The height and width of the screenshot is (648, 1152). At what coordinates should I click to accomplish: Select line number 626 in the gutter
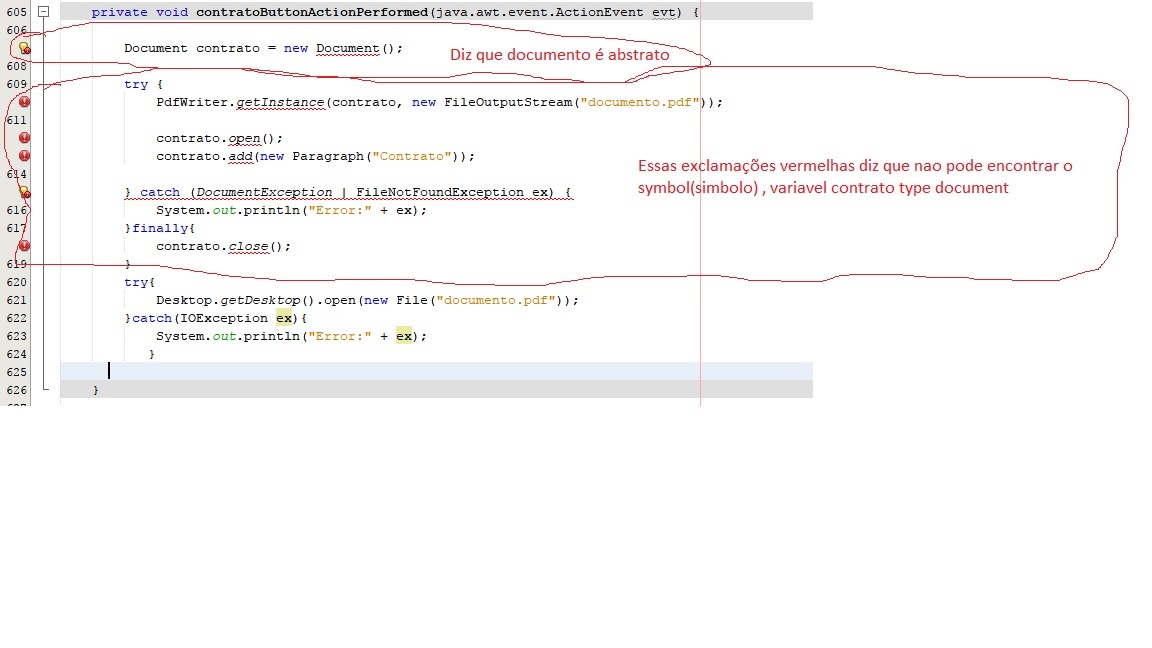[16, 390]
